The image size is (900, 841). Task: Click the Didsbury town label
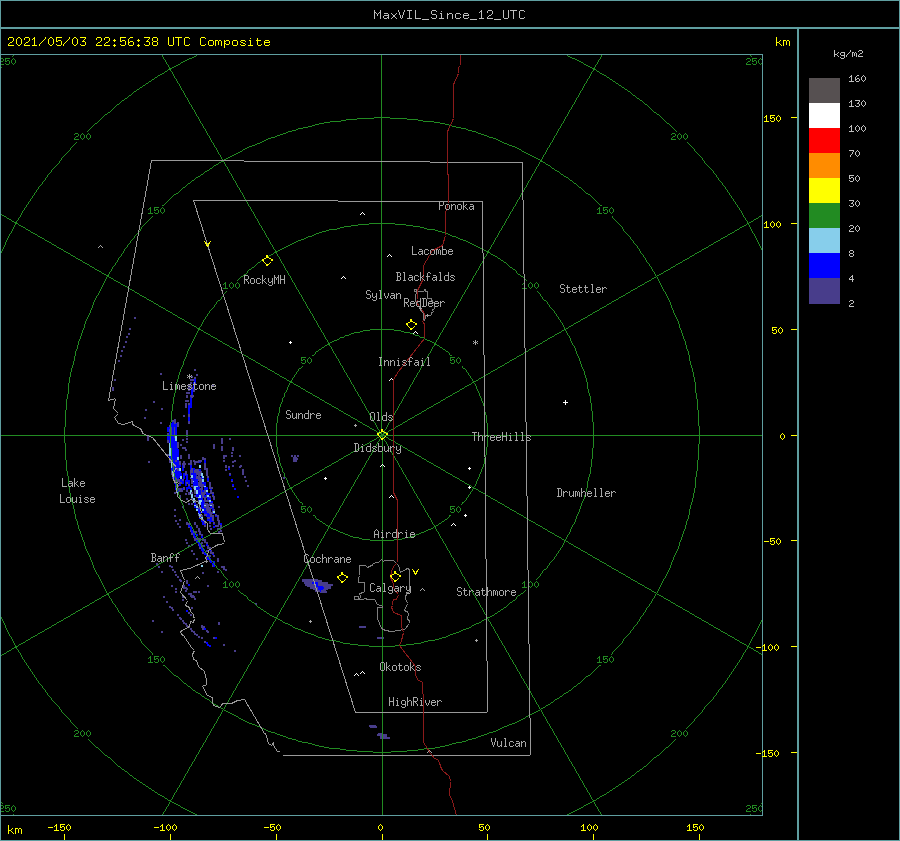(x=377, y=448)
